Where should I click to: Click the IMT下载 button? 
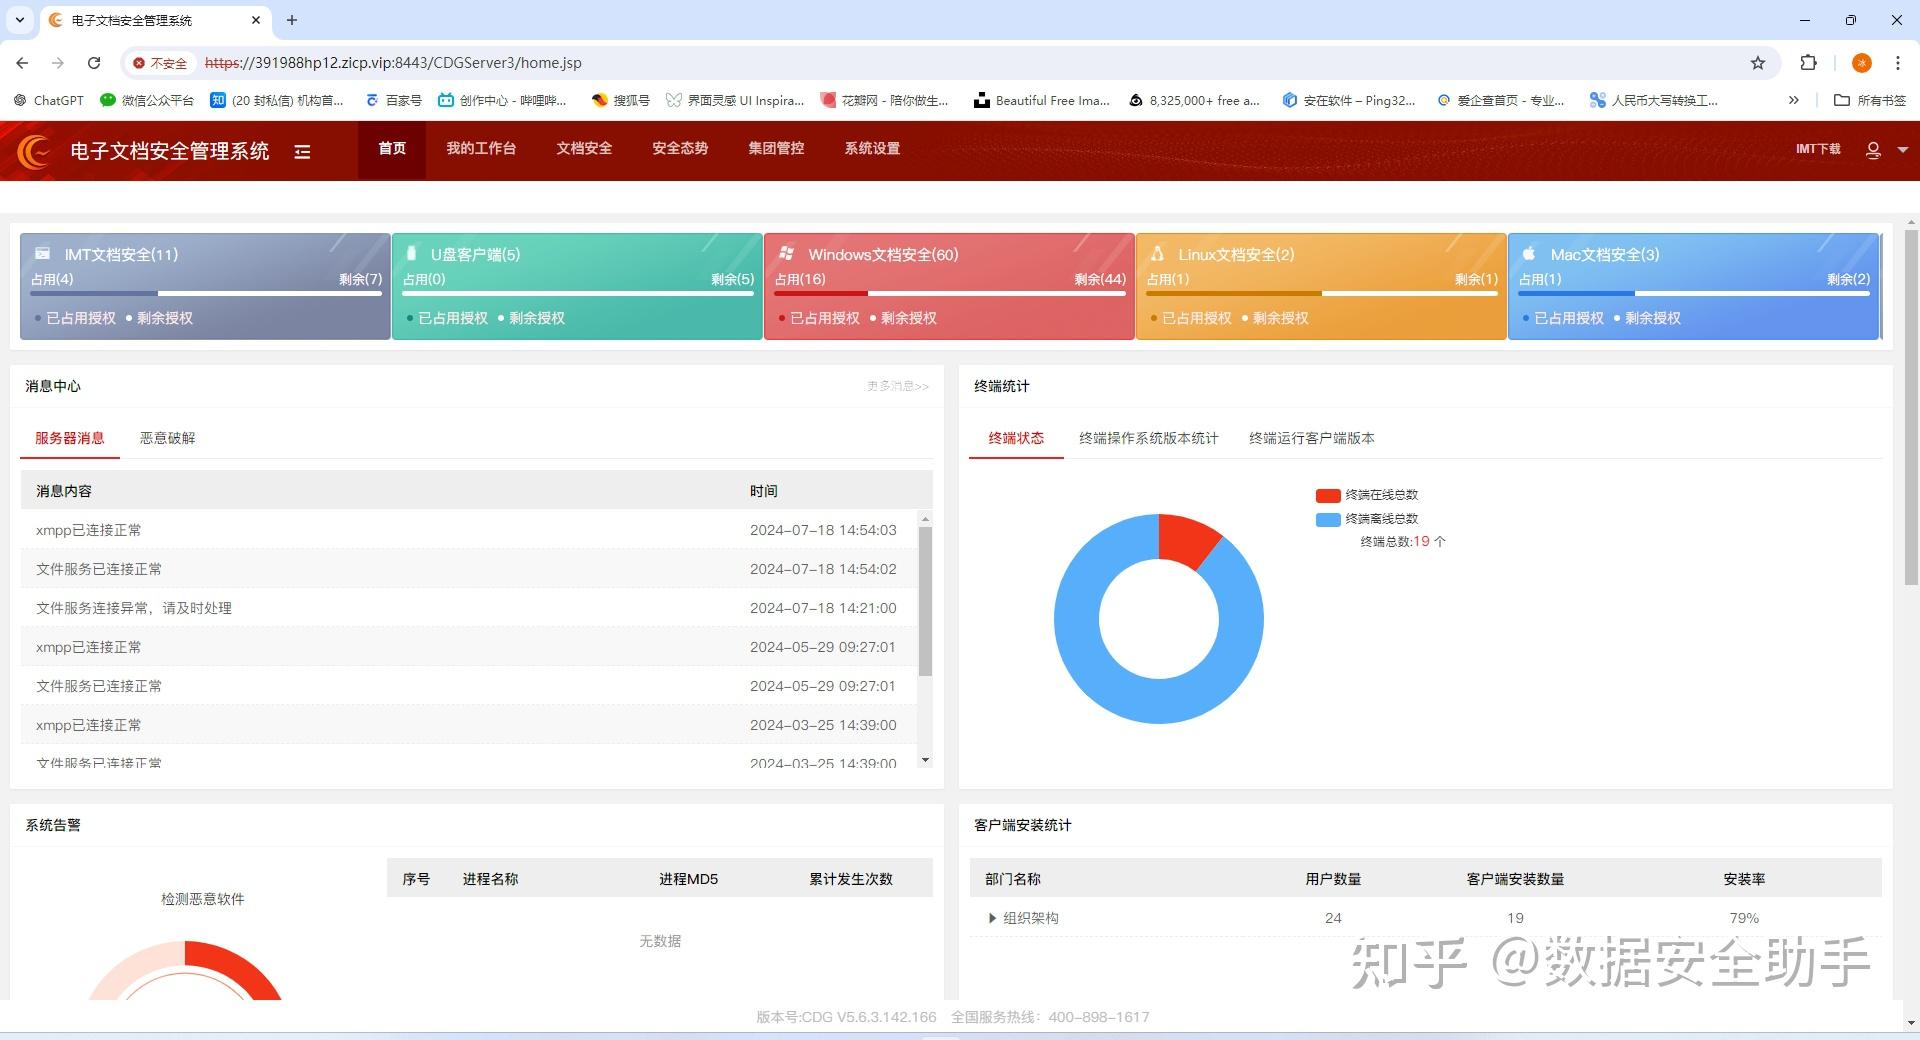click(x=1817, y=149)
